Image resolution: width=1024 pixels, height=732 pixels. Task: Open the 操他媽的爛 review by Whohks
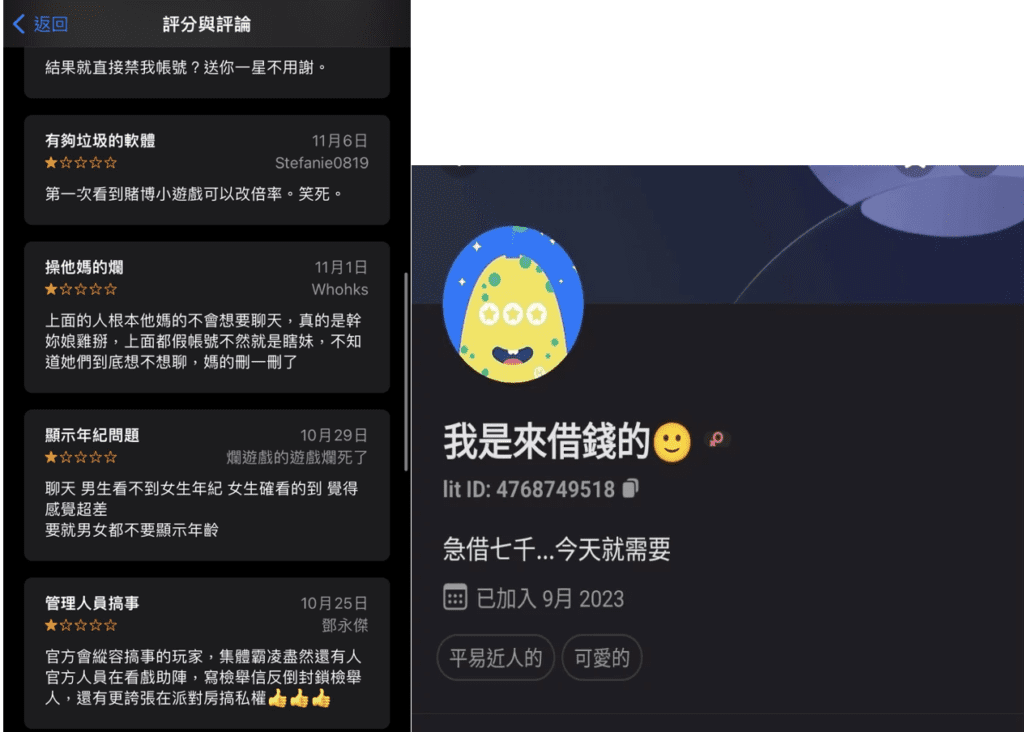tap(207, 317)
